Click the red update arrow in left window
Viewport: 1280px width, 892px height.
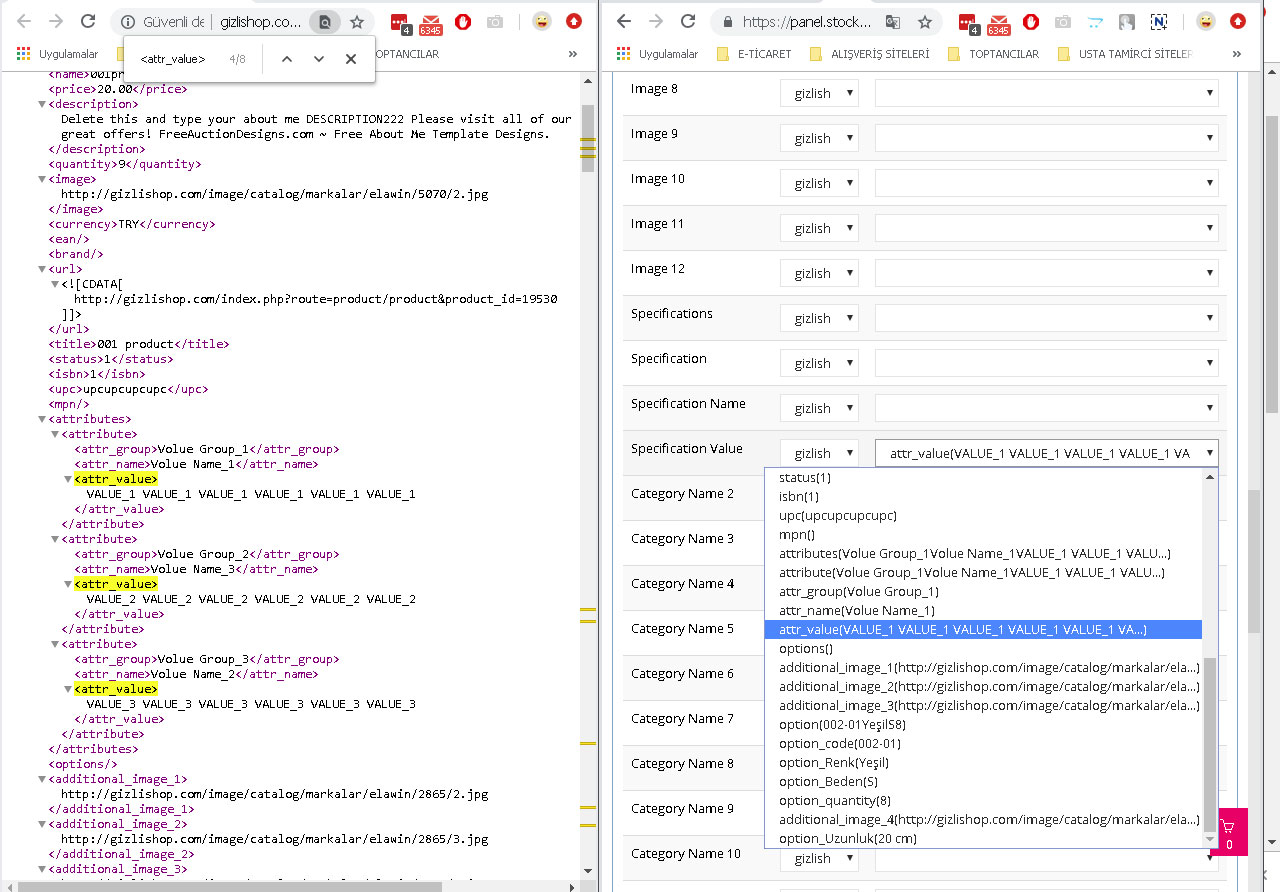point(574,21)
